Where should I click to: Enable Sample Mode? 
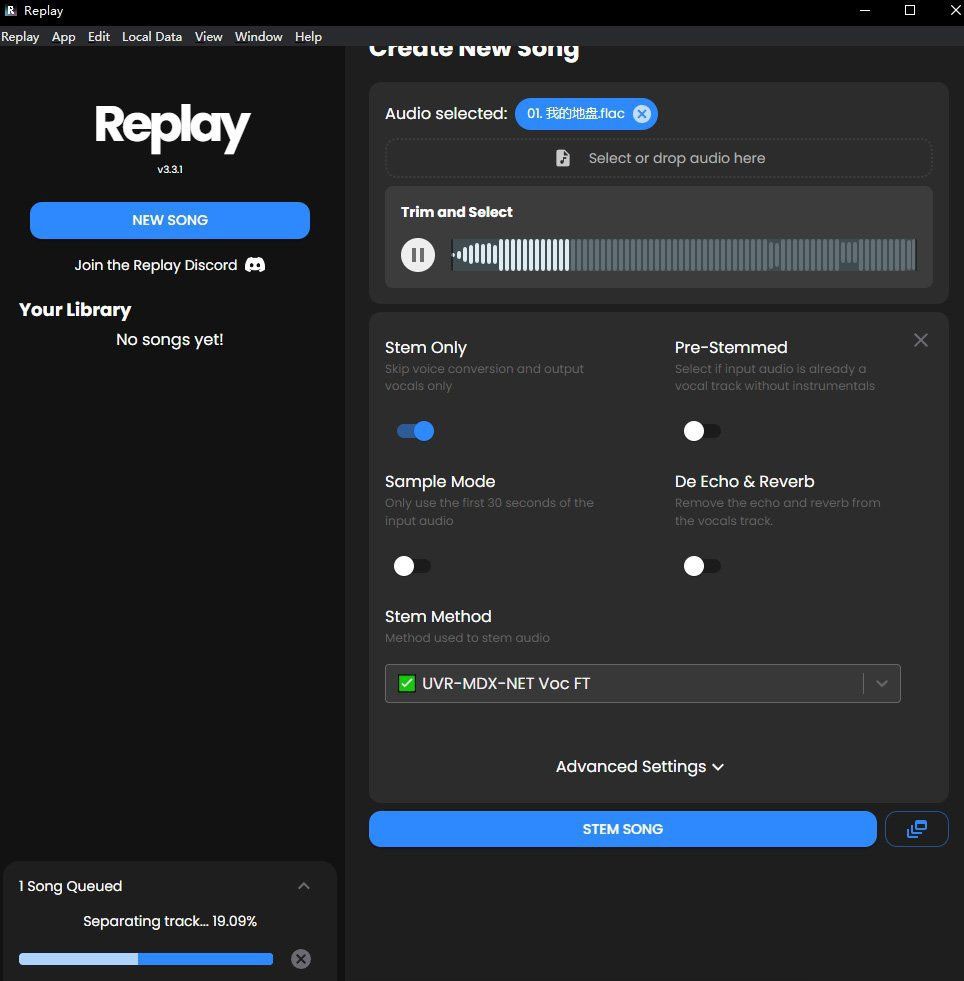[411, 565]
